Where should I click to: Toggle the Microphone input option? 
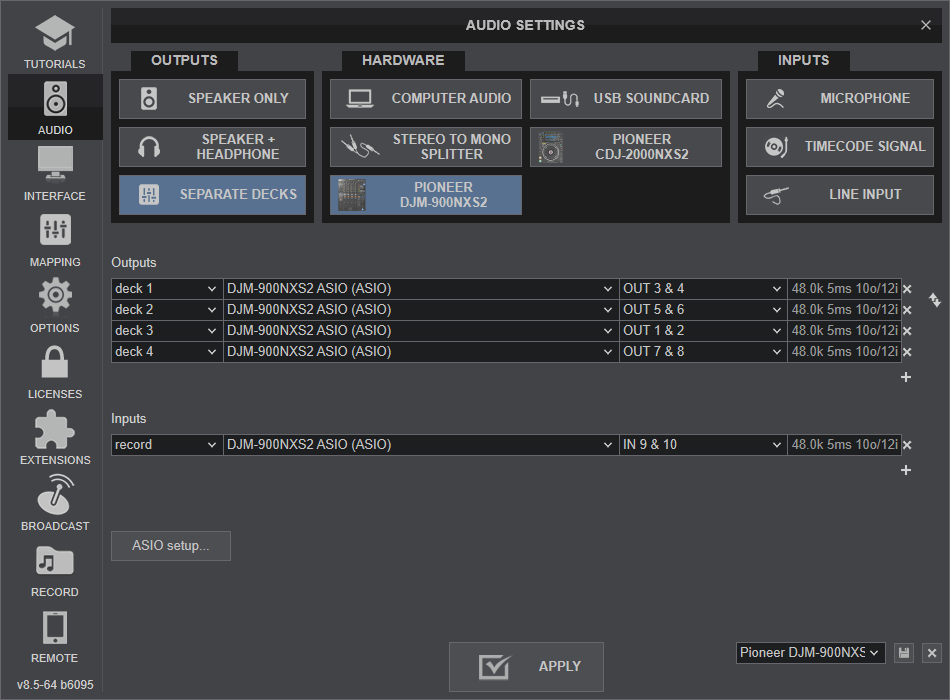tap(840, 99)
